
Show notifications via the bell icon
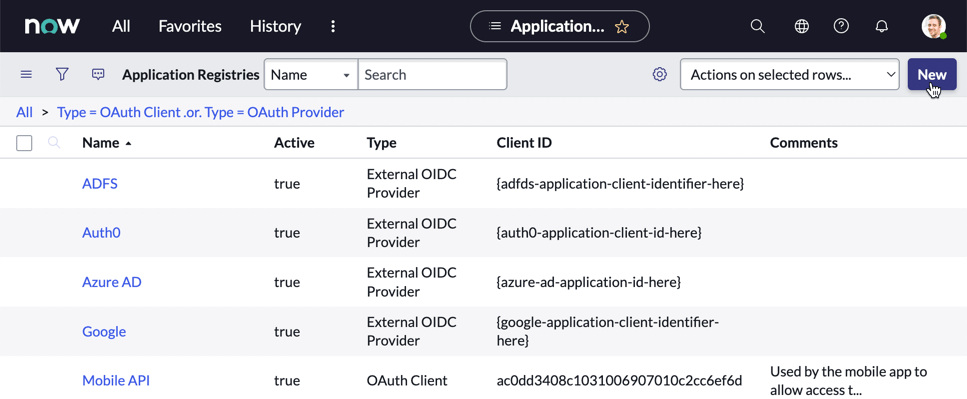pos(882,26)
